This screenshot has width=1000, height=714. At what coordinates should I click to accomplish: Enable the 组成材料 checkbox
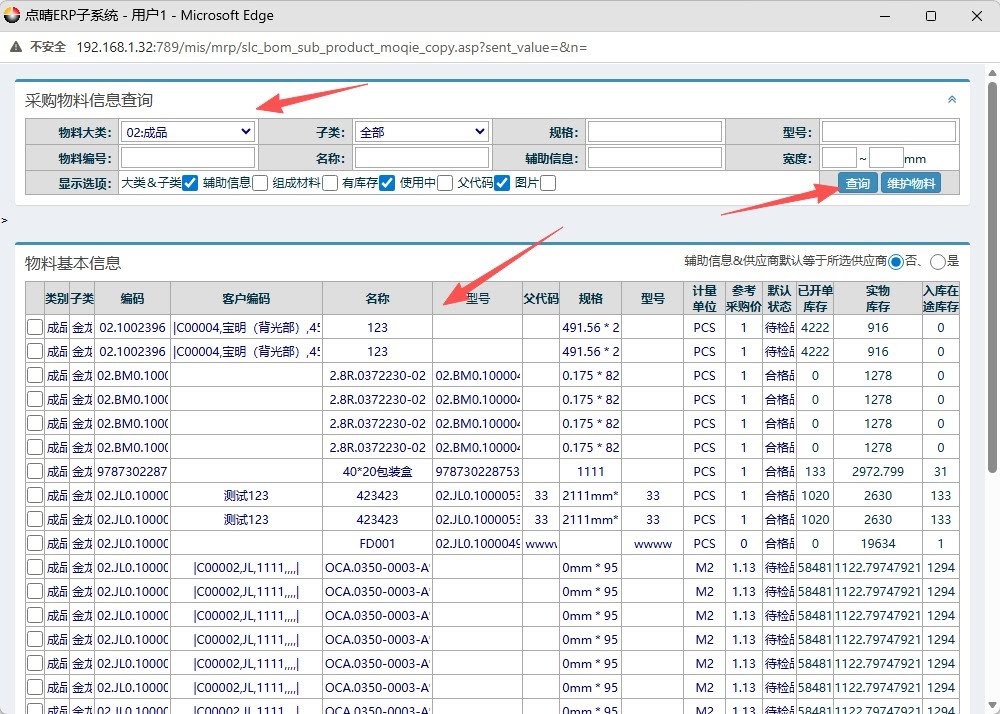330,184
